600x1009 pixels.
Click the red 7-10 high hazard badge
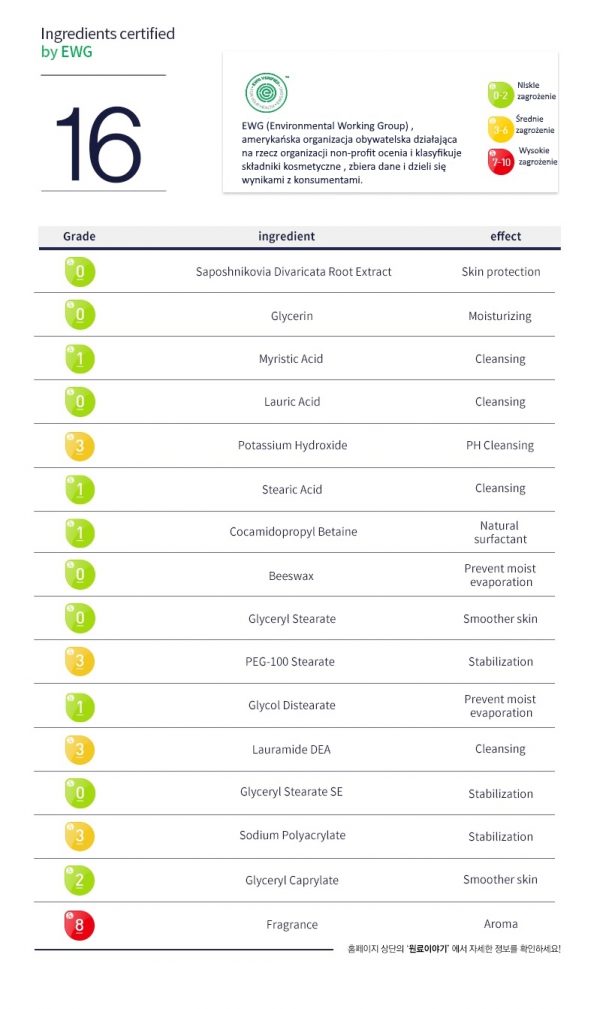[x=500, y=159]
